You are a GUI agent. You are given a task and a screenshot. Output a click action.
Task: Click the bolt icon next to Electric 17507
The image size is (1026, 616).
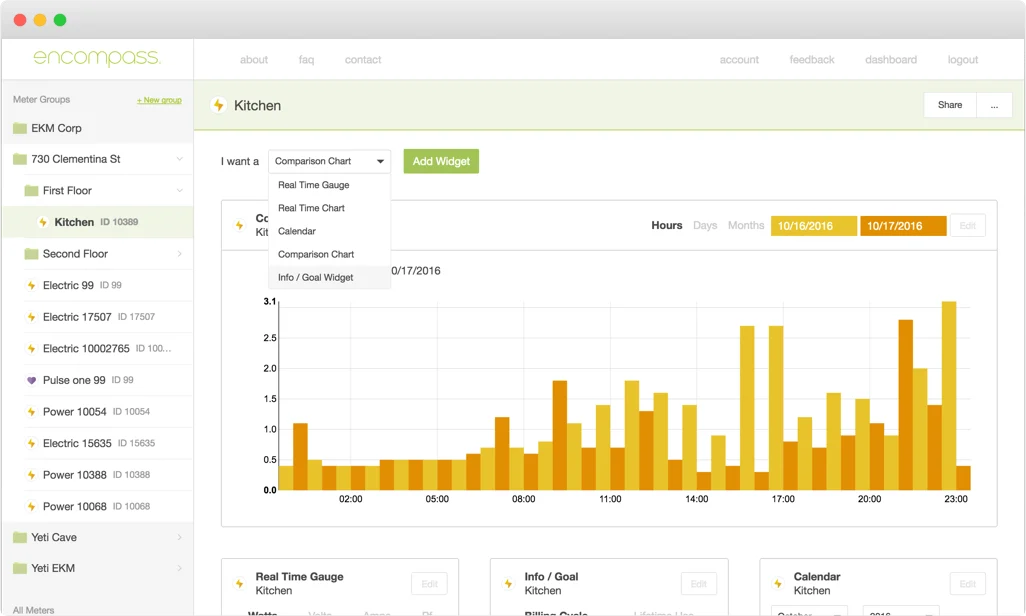point(31,317)
